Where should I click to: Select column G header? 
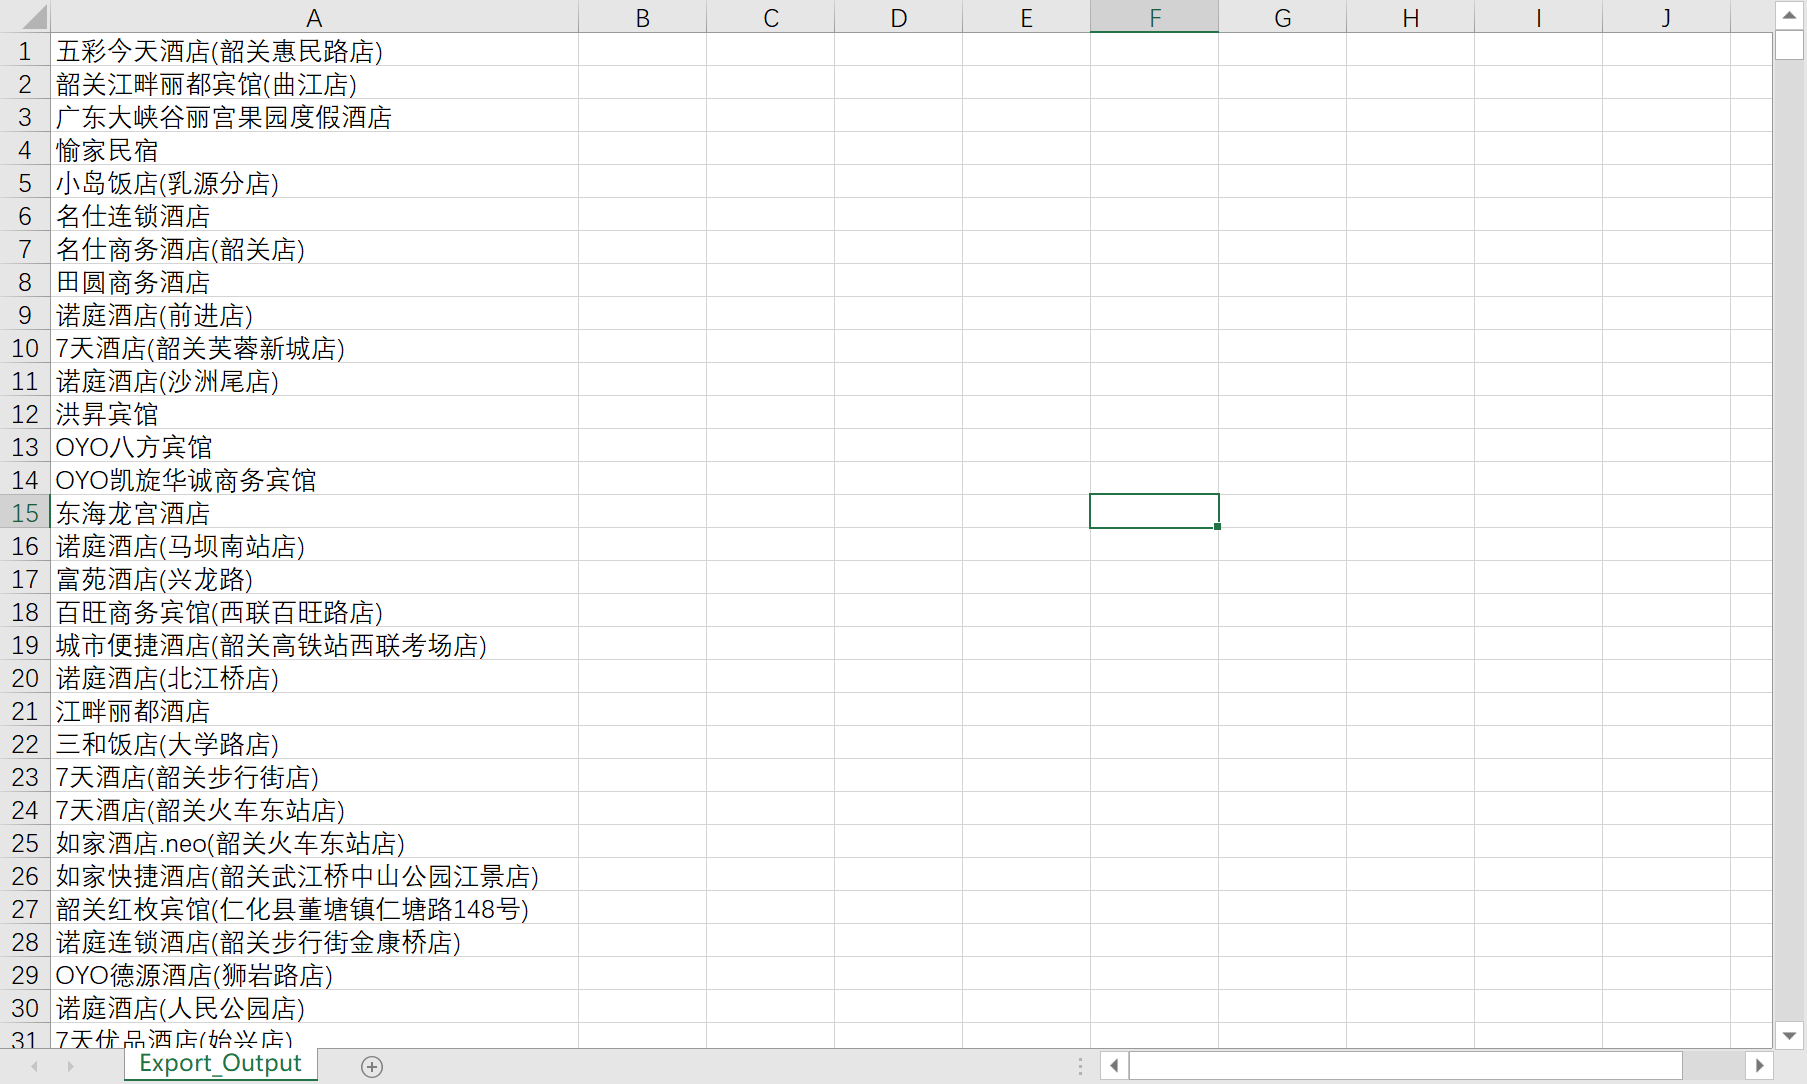[1282, 17]
